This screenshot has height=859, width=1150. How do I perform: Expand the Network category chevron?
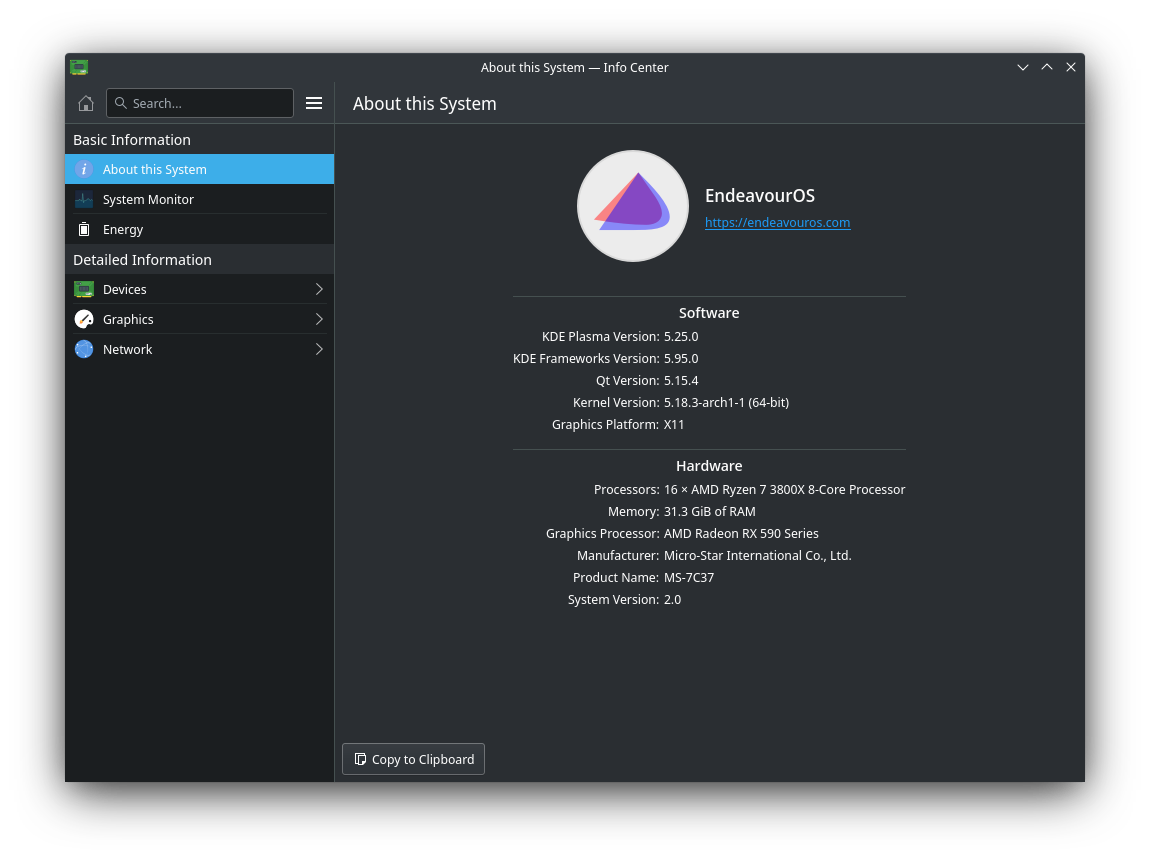pos(319,349)
